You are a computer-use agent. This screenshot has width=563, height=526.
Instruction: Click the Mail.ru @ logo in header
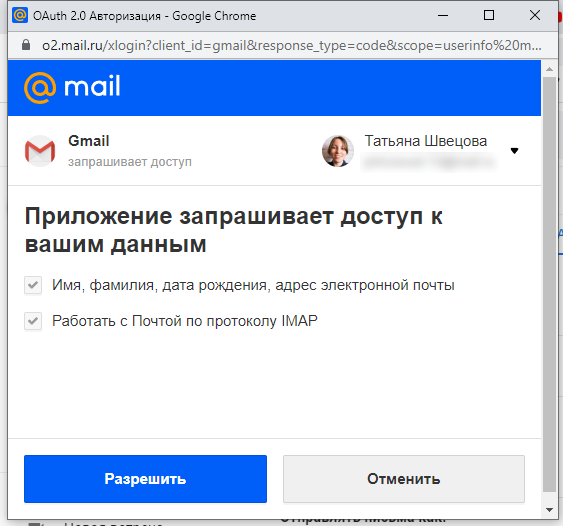tap(40, 88)
